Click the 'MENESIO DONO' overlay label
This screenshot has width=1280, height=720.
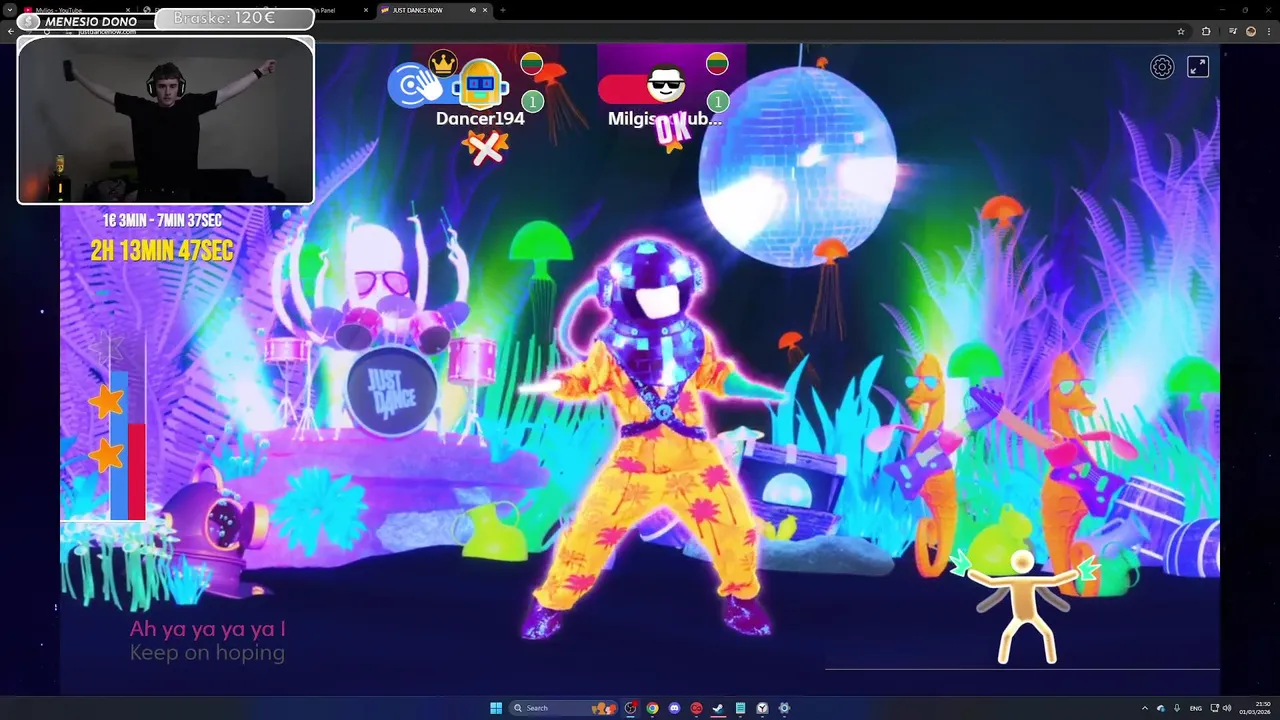(91, 22)
